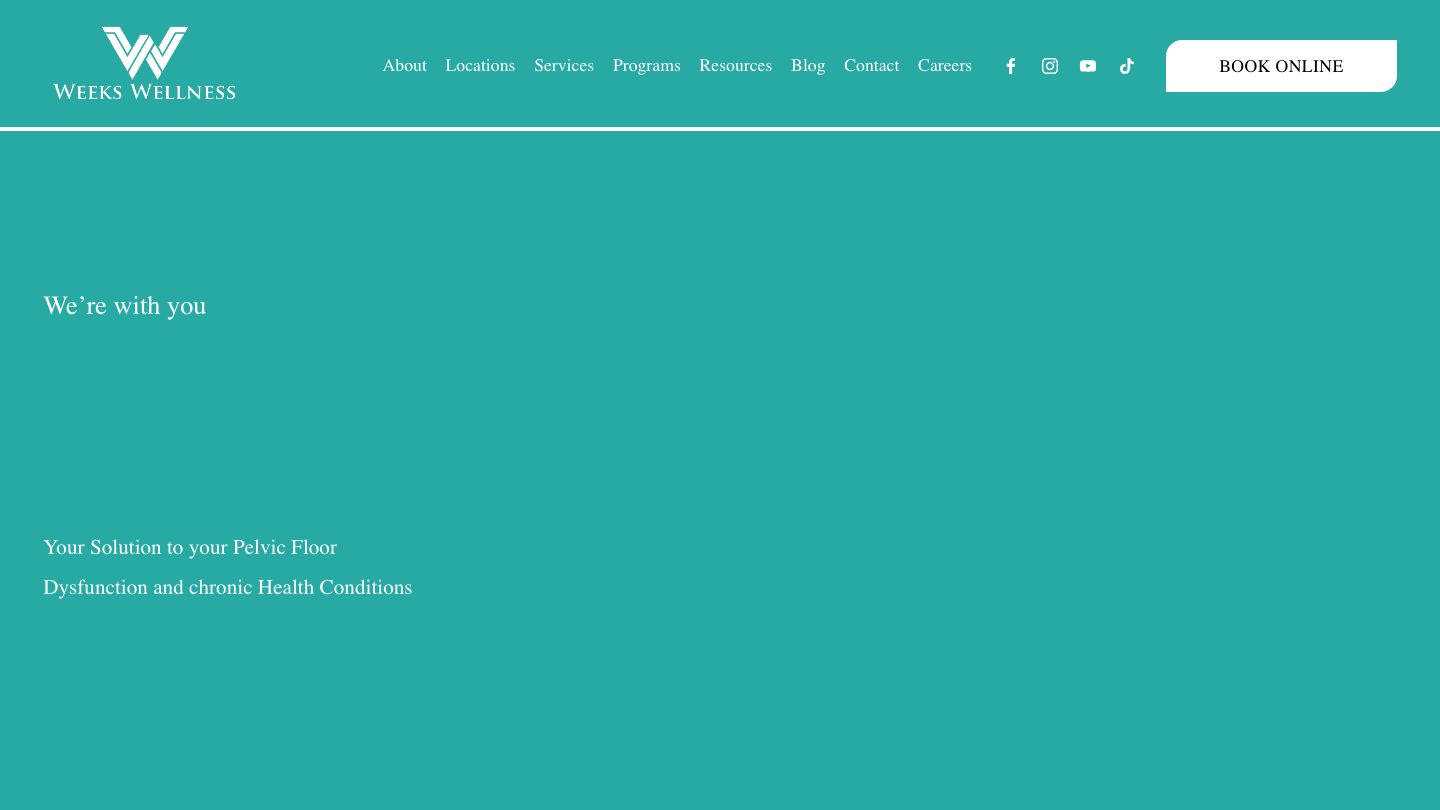Viewport: 1440px width, 810px height.
Task: Expand the Resources navigation menu
Action: [x=735, y=66]
